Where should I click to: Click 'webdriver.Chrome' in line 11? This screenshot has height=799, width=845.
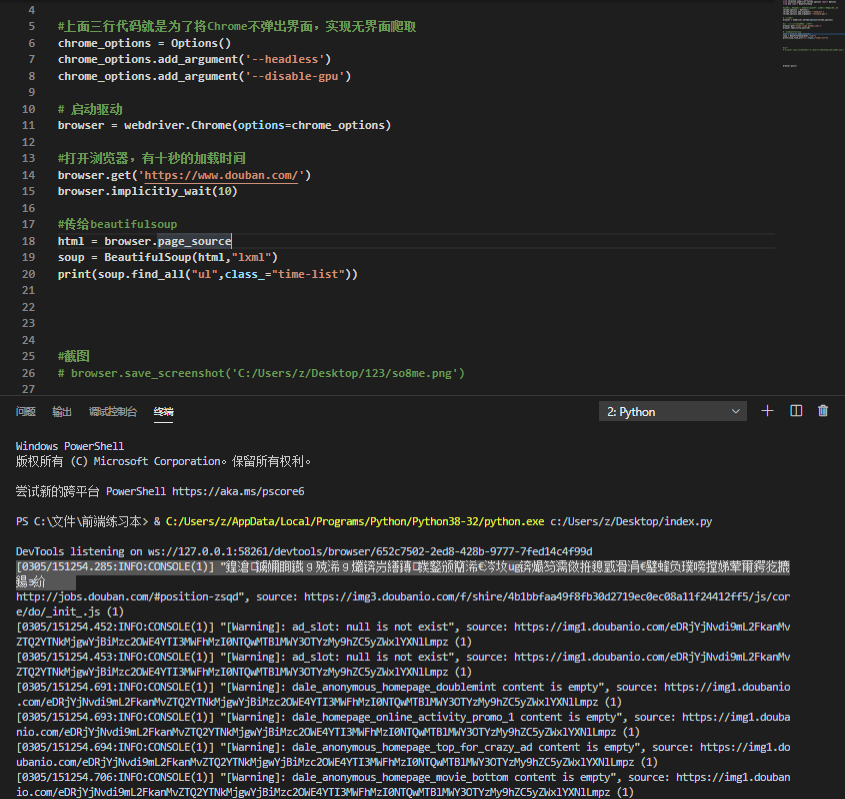pos(178,125)
